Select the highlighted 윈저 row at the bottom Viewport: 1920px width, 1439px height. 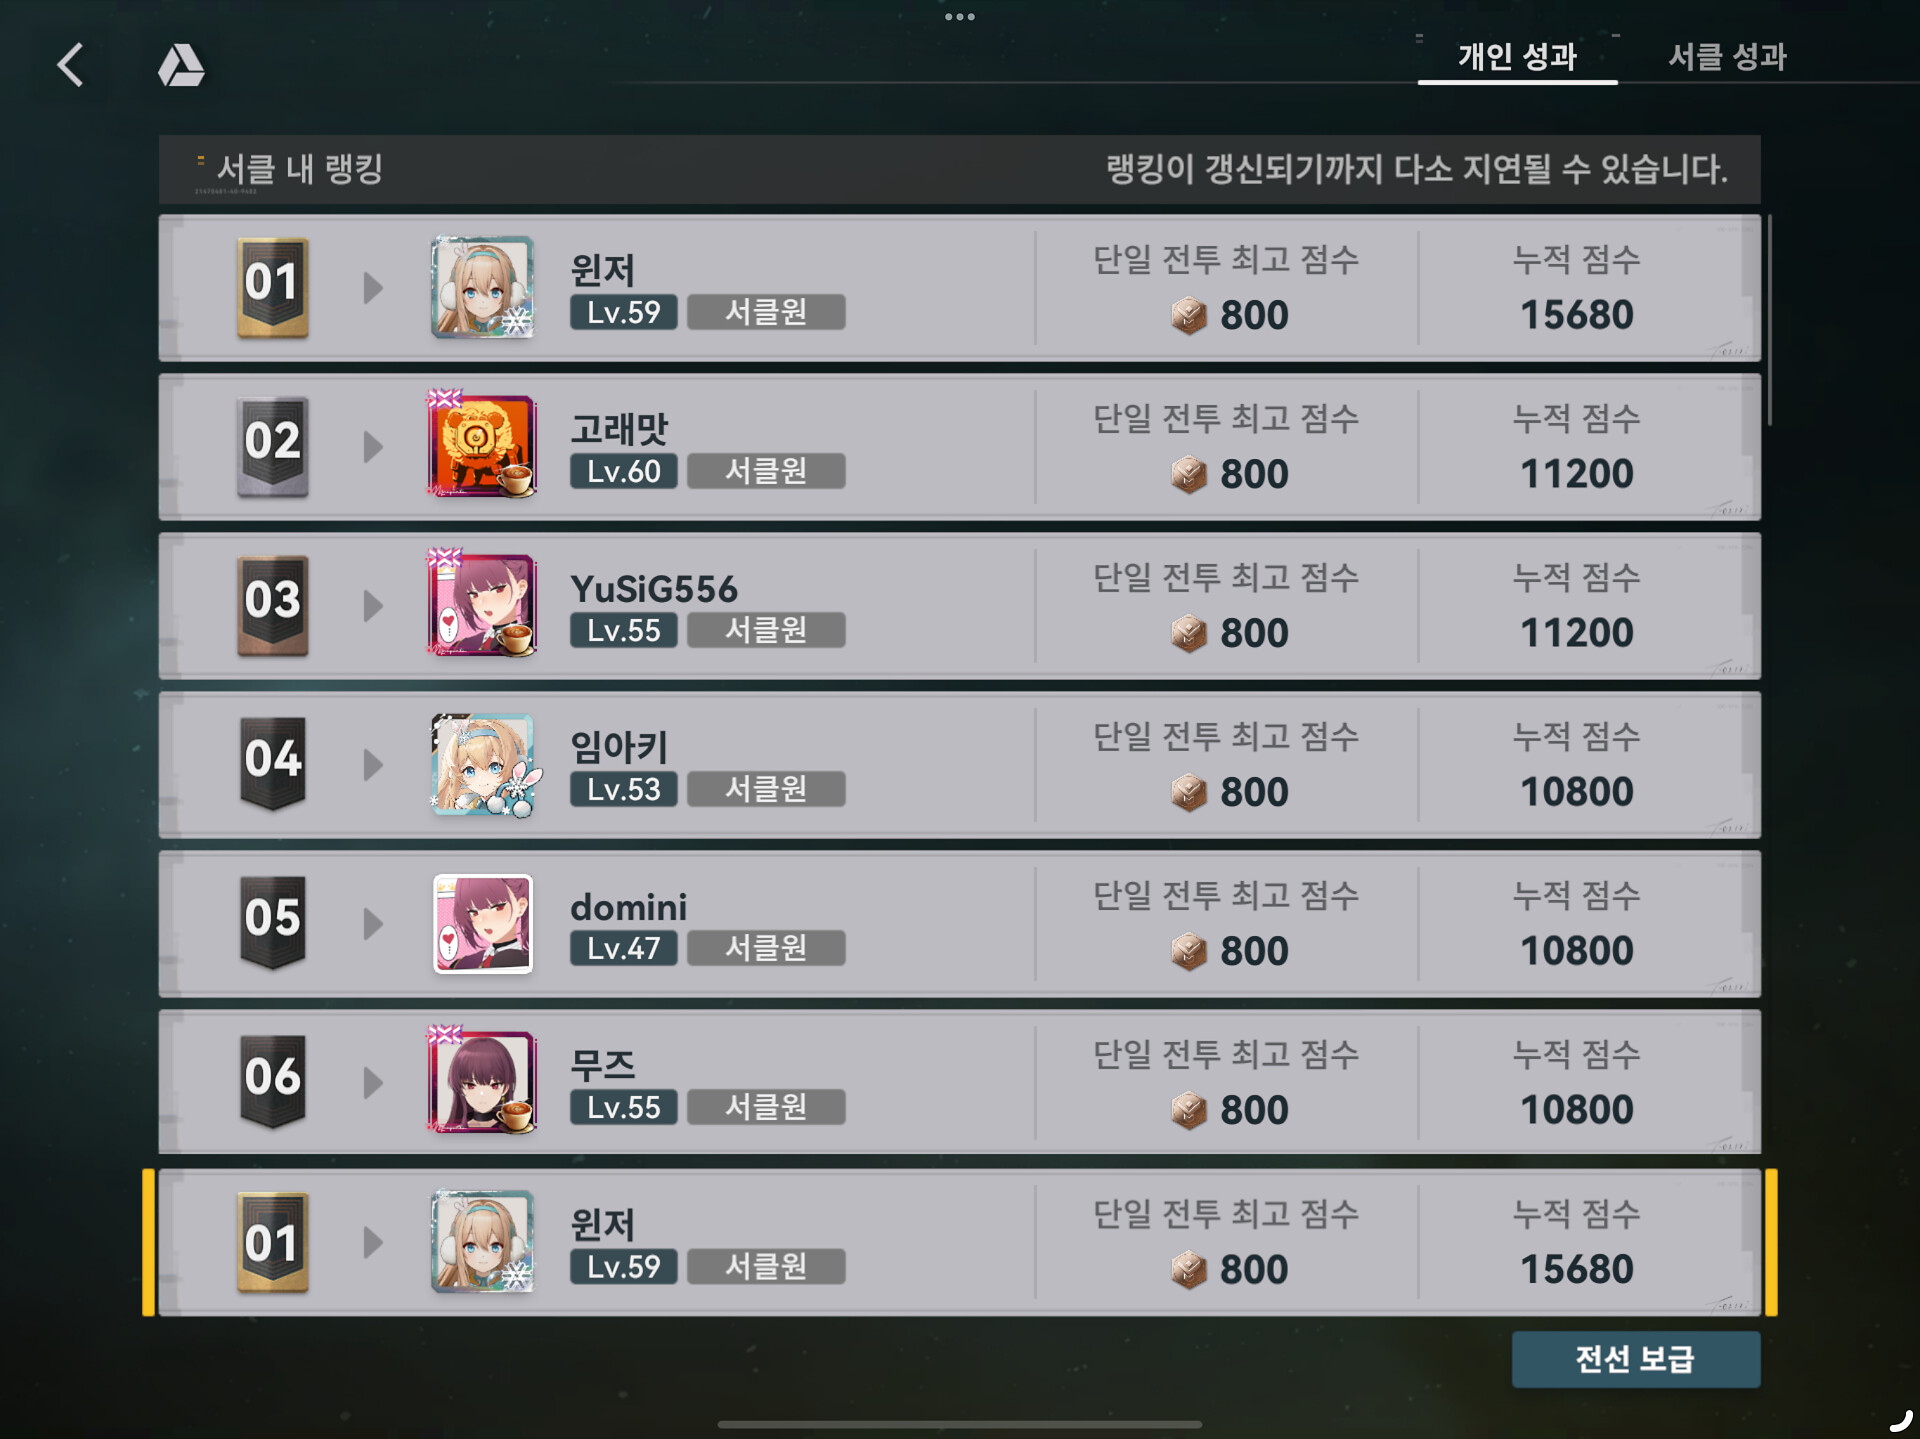click(x=959, y=1242)
